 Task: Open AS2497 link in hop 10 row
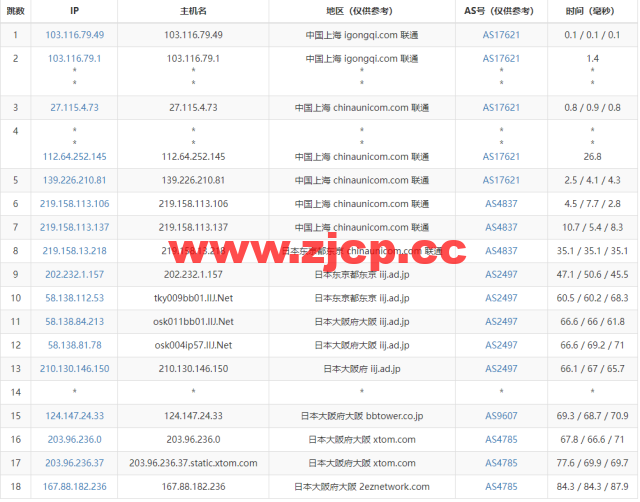[x=501, y=298]
